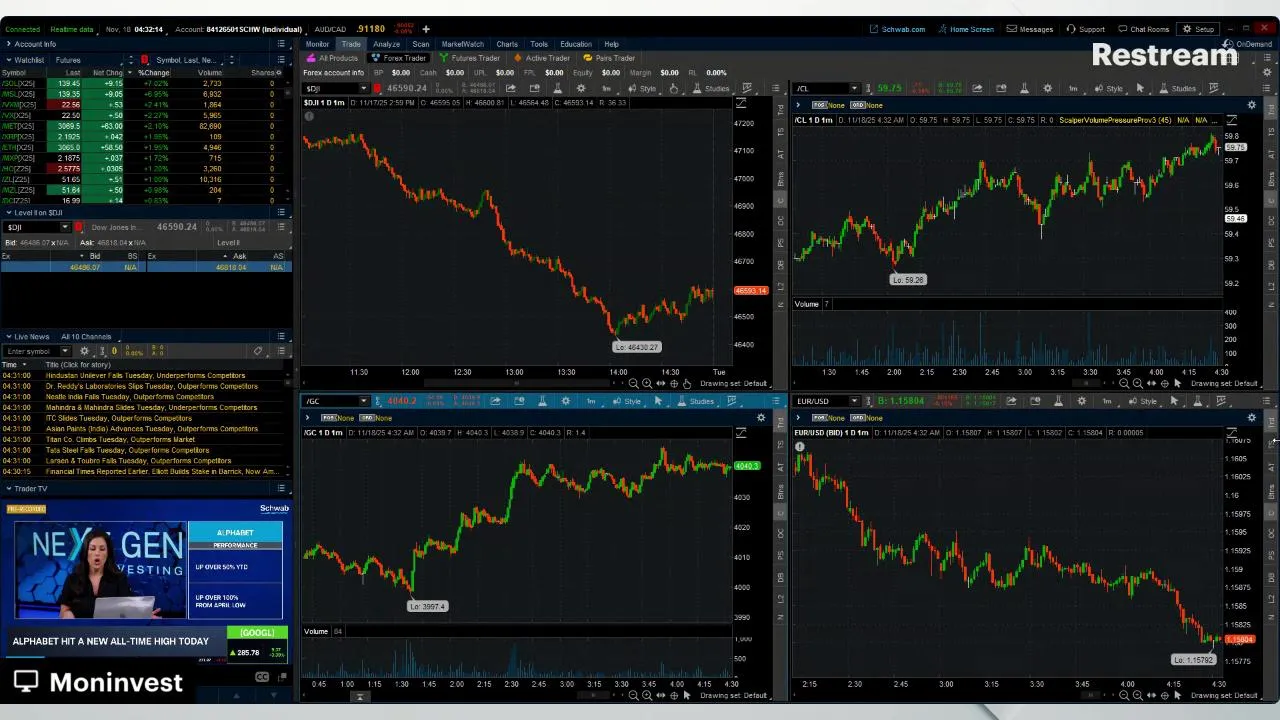Select pointer drawing tool in /CL chart
The height and width of the screenshot is (720, 1280).
pyautogui.click(x=1140, y=88)
